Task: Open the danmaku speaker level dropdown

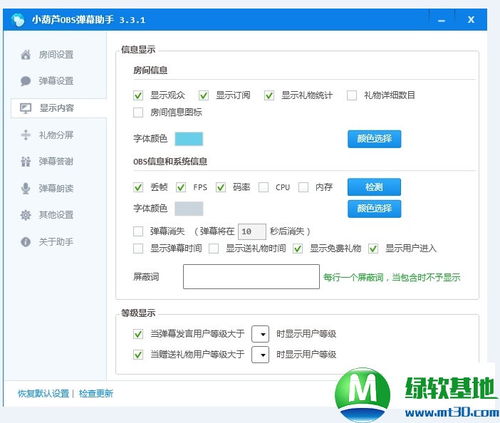Action: point(260,334)
